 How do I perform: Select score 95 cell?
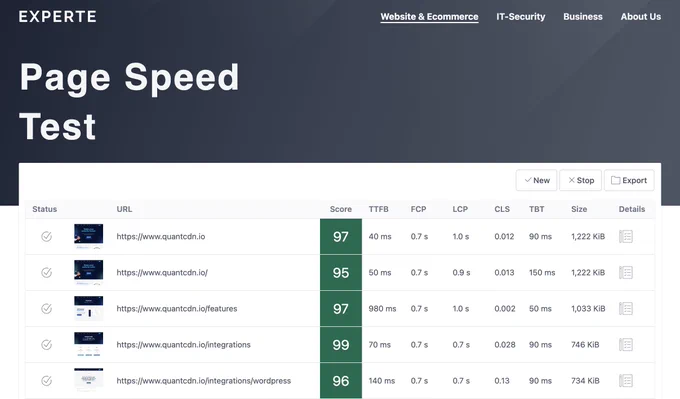pyautogui.click(x=341, y=272)
